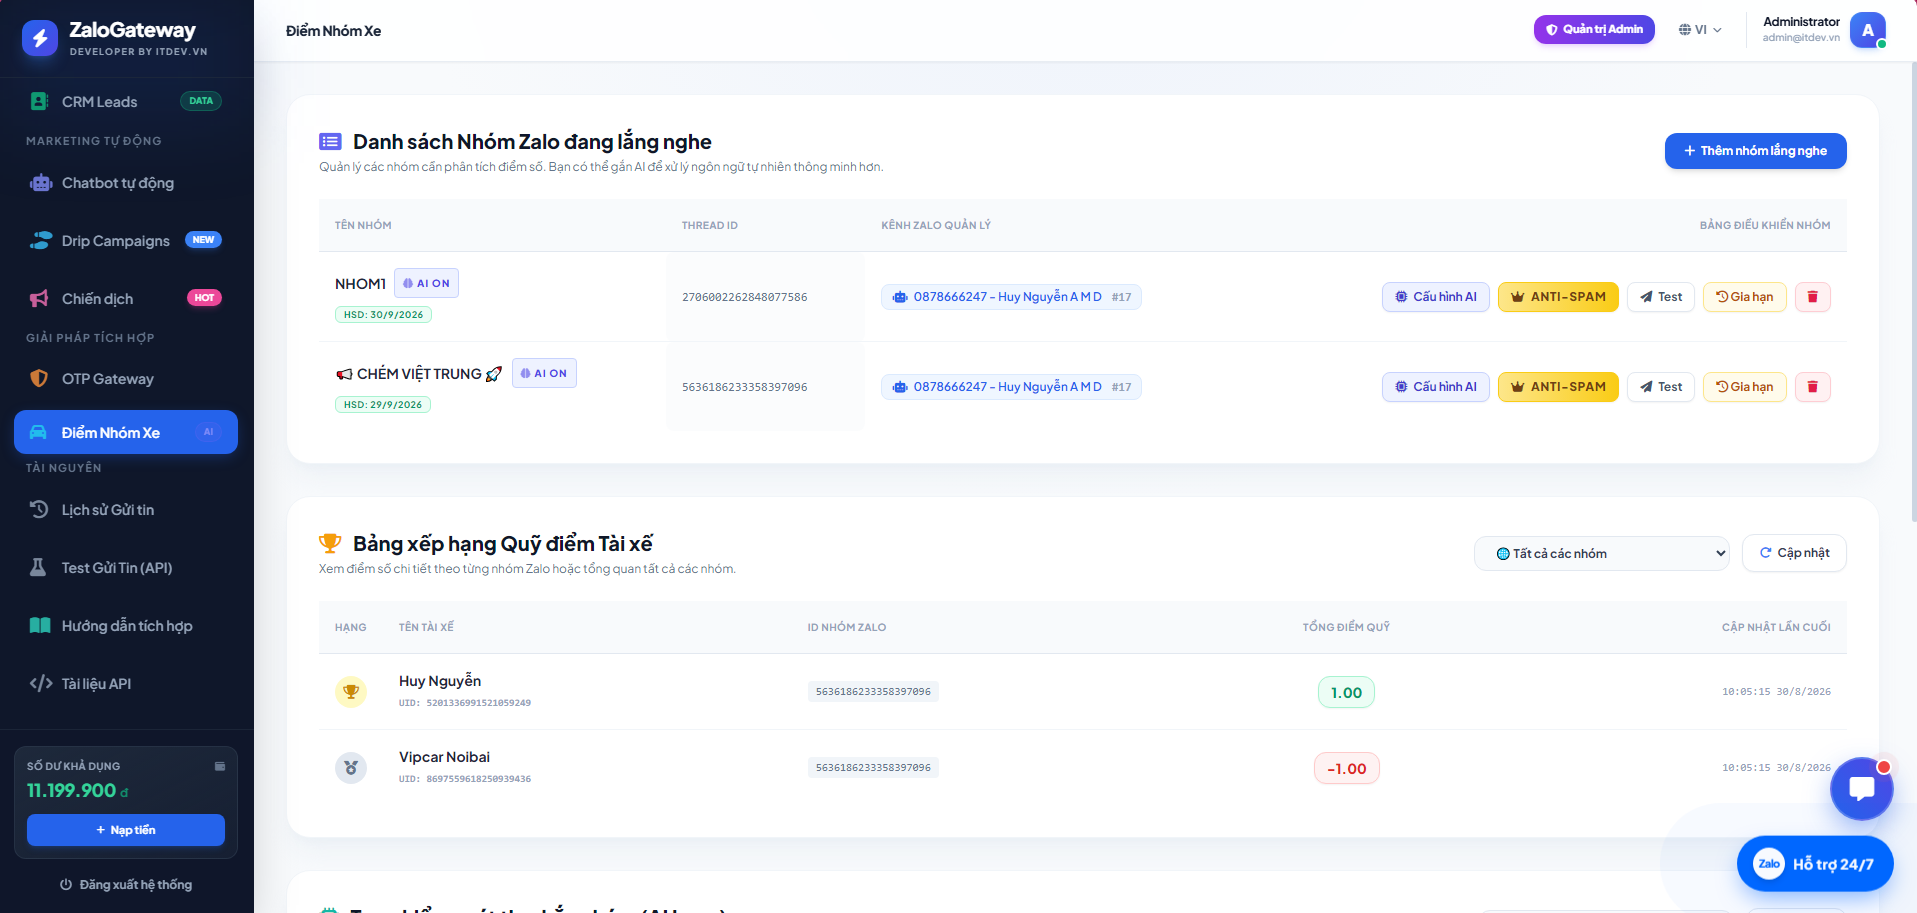Click Zalo channel tag in CHÉM VIỆT TRUNG row
This screenshot has width=1917, height=913.
click(x=1011, y=387)
